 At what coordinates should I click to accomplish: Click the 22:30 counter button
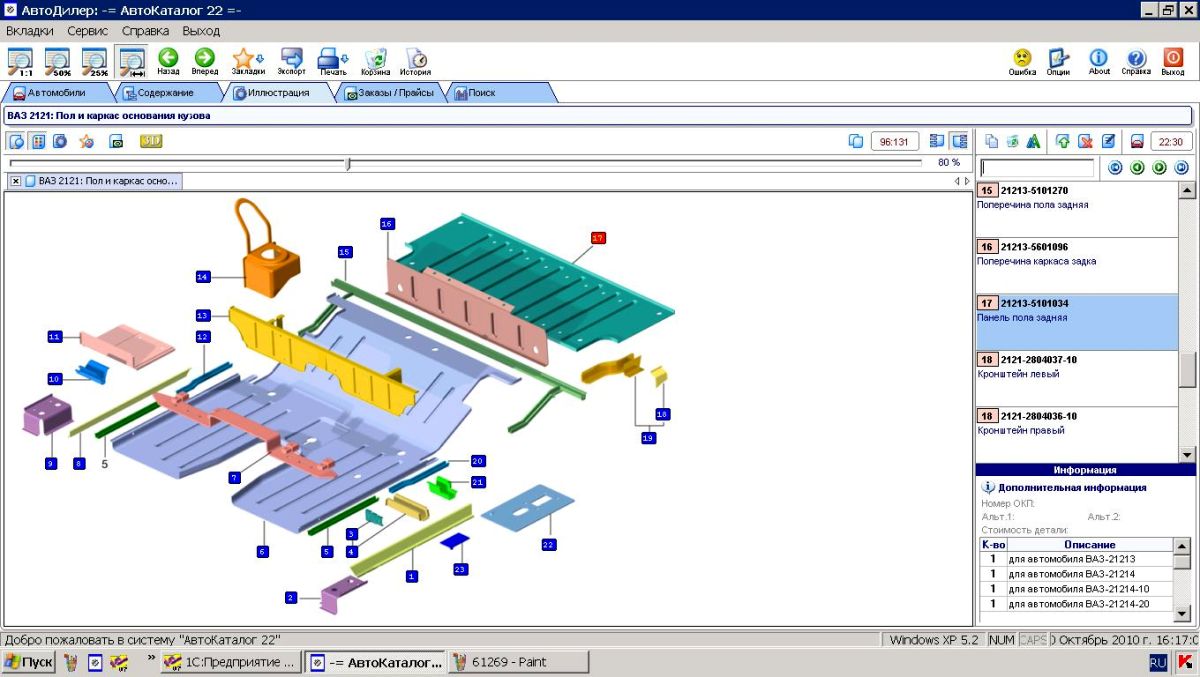point(1172,141)
